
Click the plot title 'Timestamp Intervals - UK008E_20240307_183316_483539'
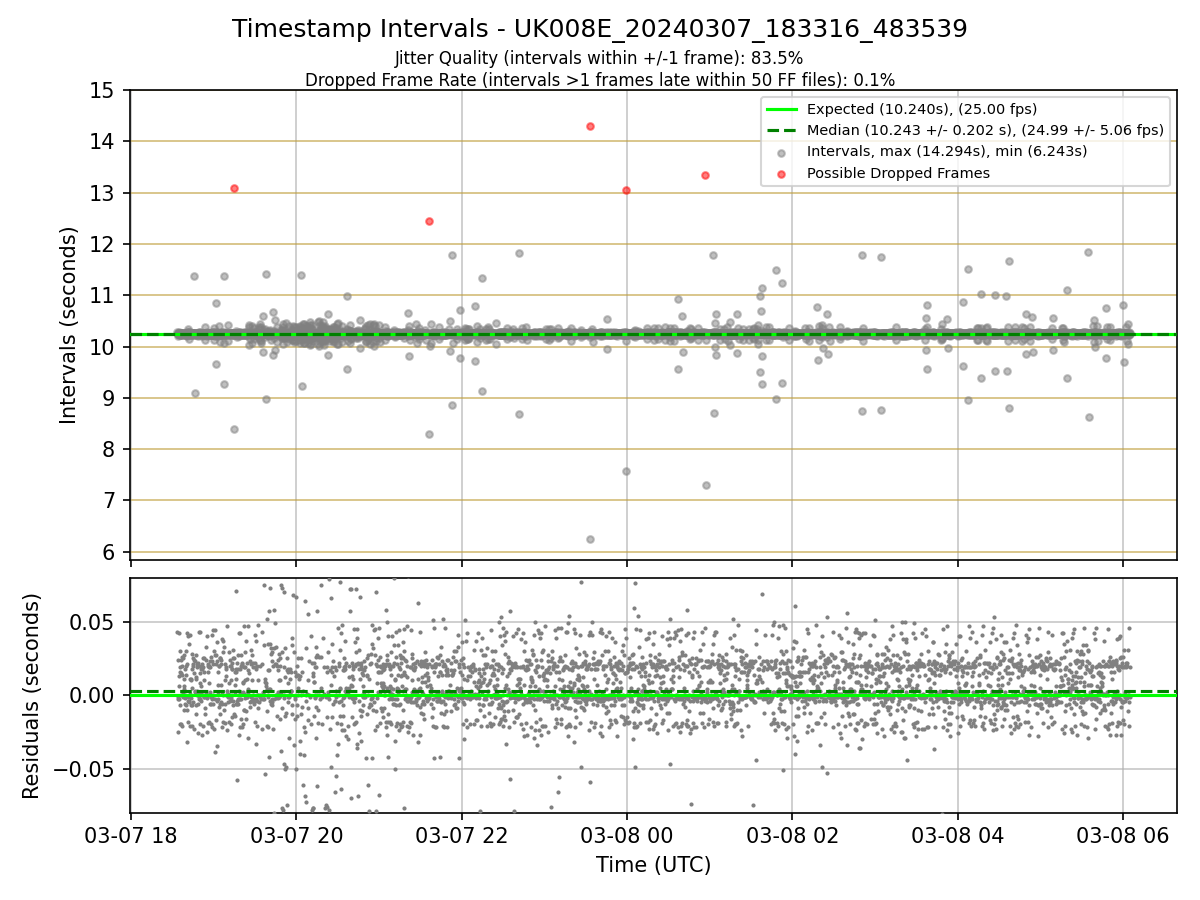coord(599,29)
